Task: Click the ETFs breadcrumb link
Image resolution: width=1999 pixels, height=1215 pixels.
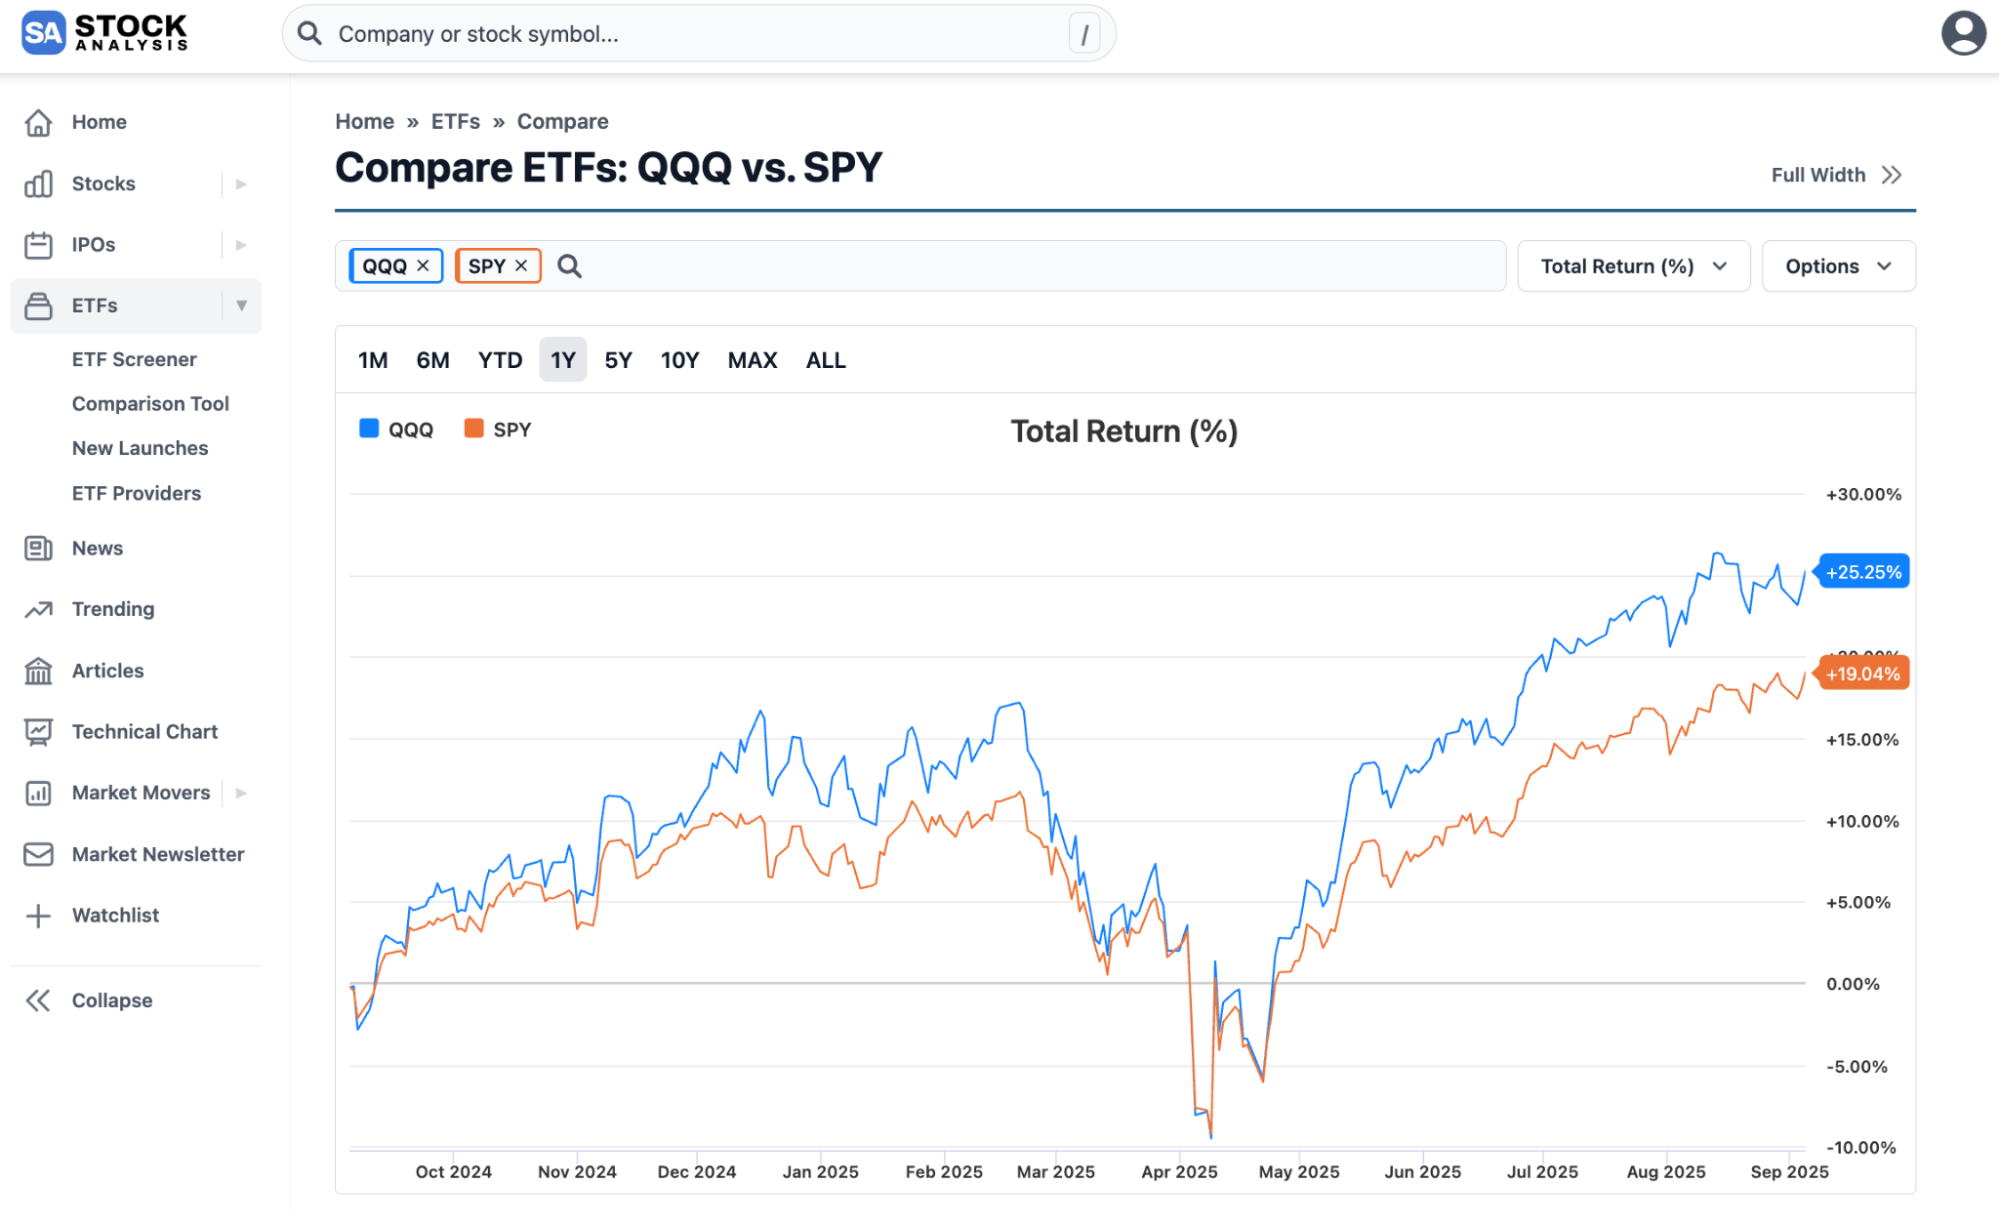Action: [x=456, y=121]
